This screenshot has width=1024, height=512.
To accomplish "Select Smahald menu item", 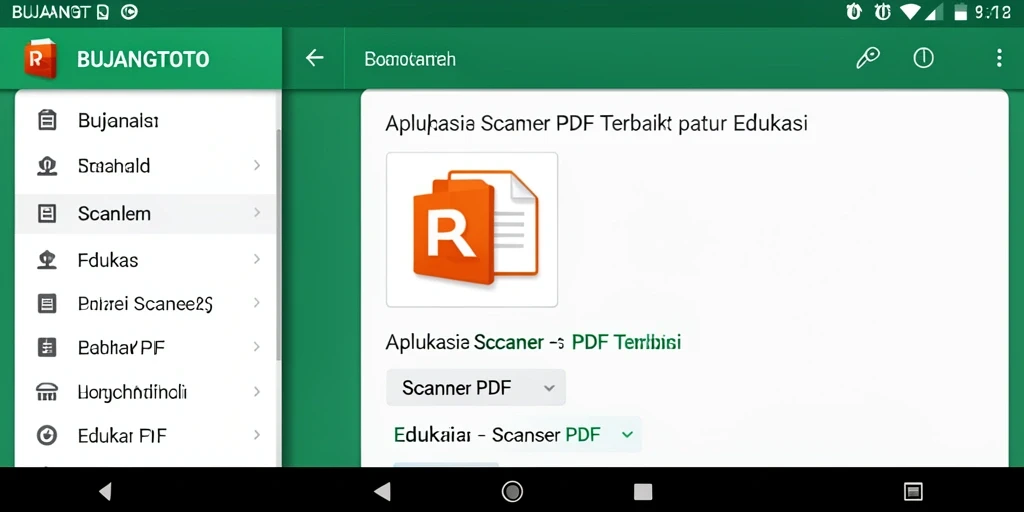I will tap(148, 166).
